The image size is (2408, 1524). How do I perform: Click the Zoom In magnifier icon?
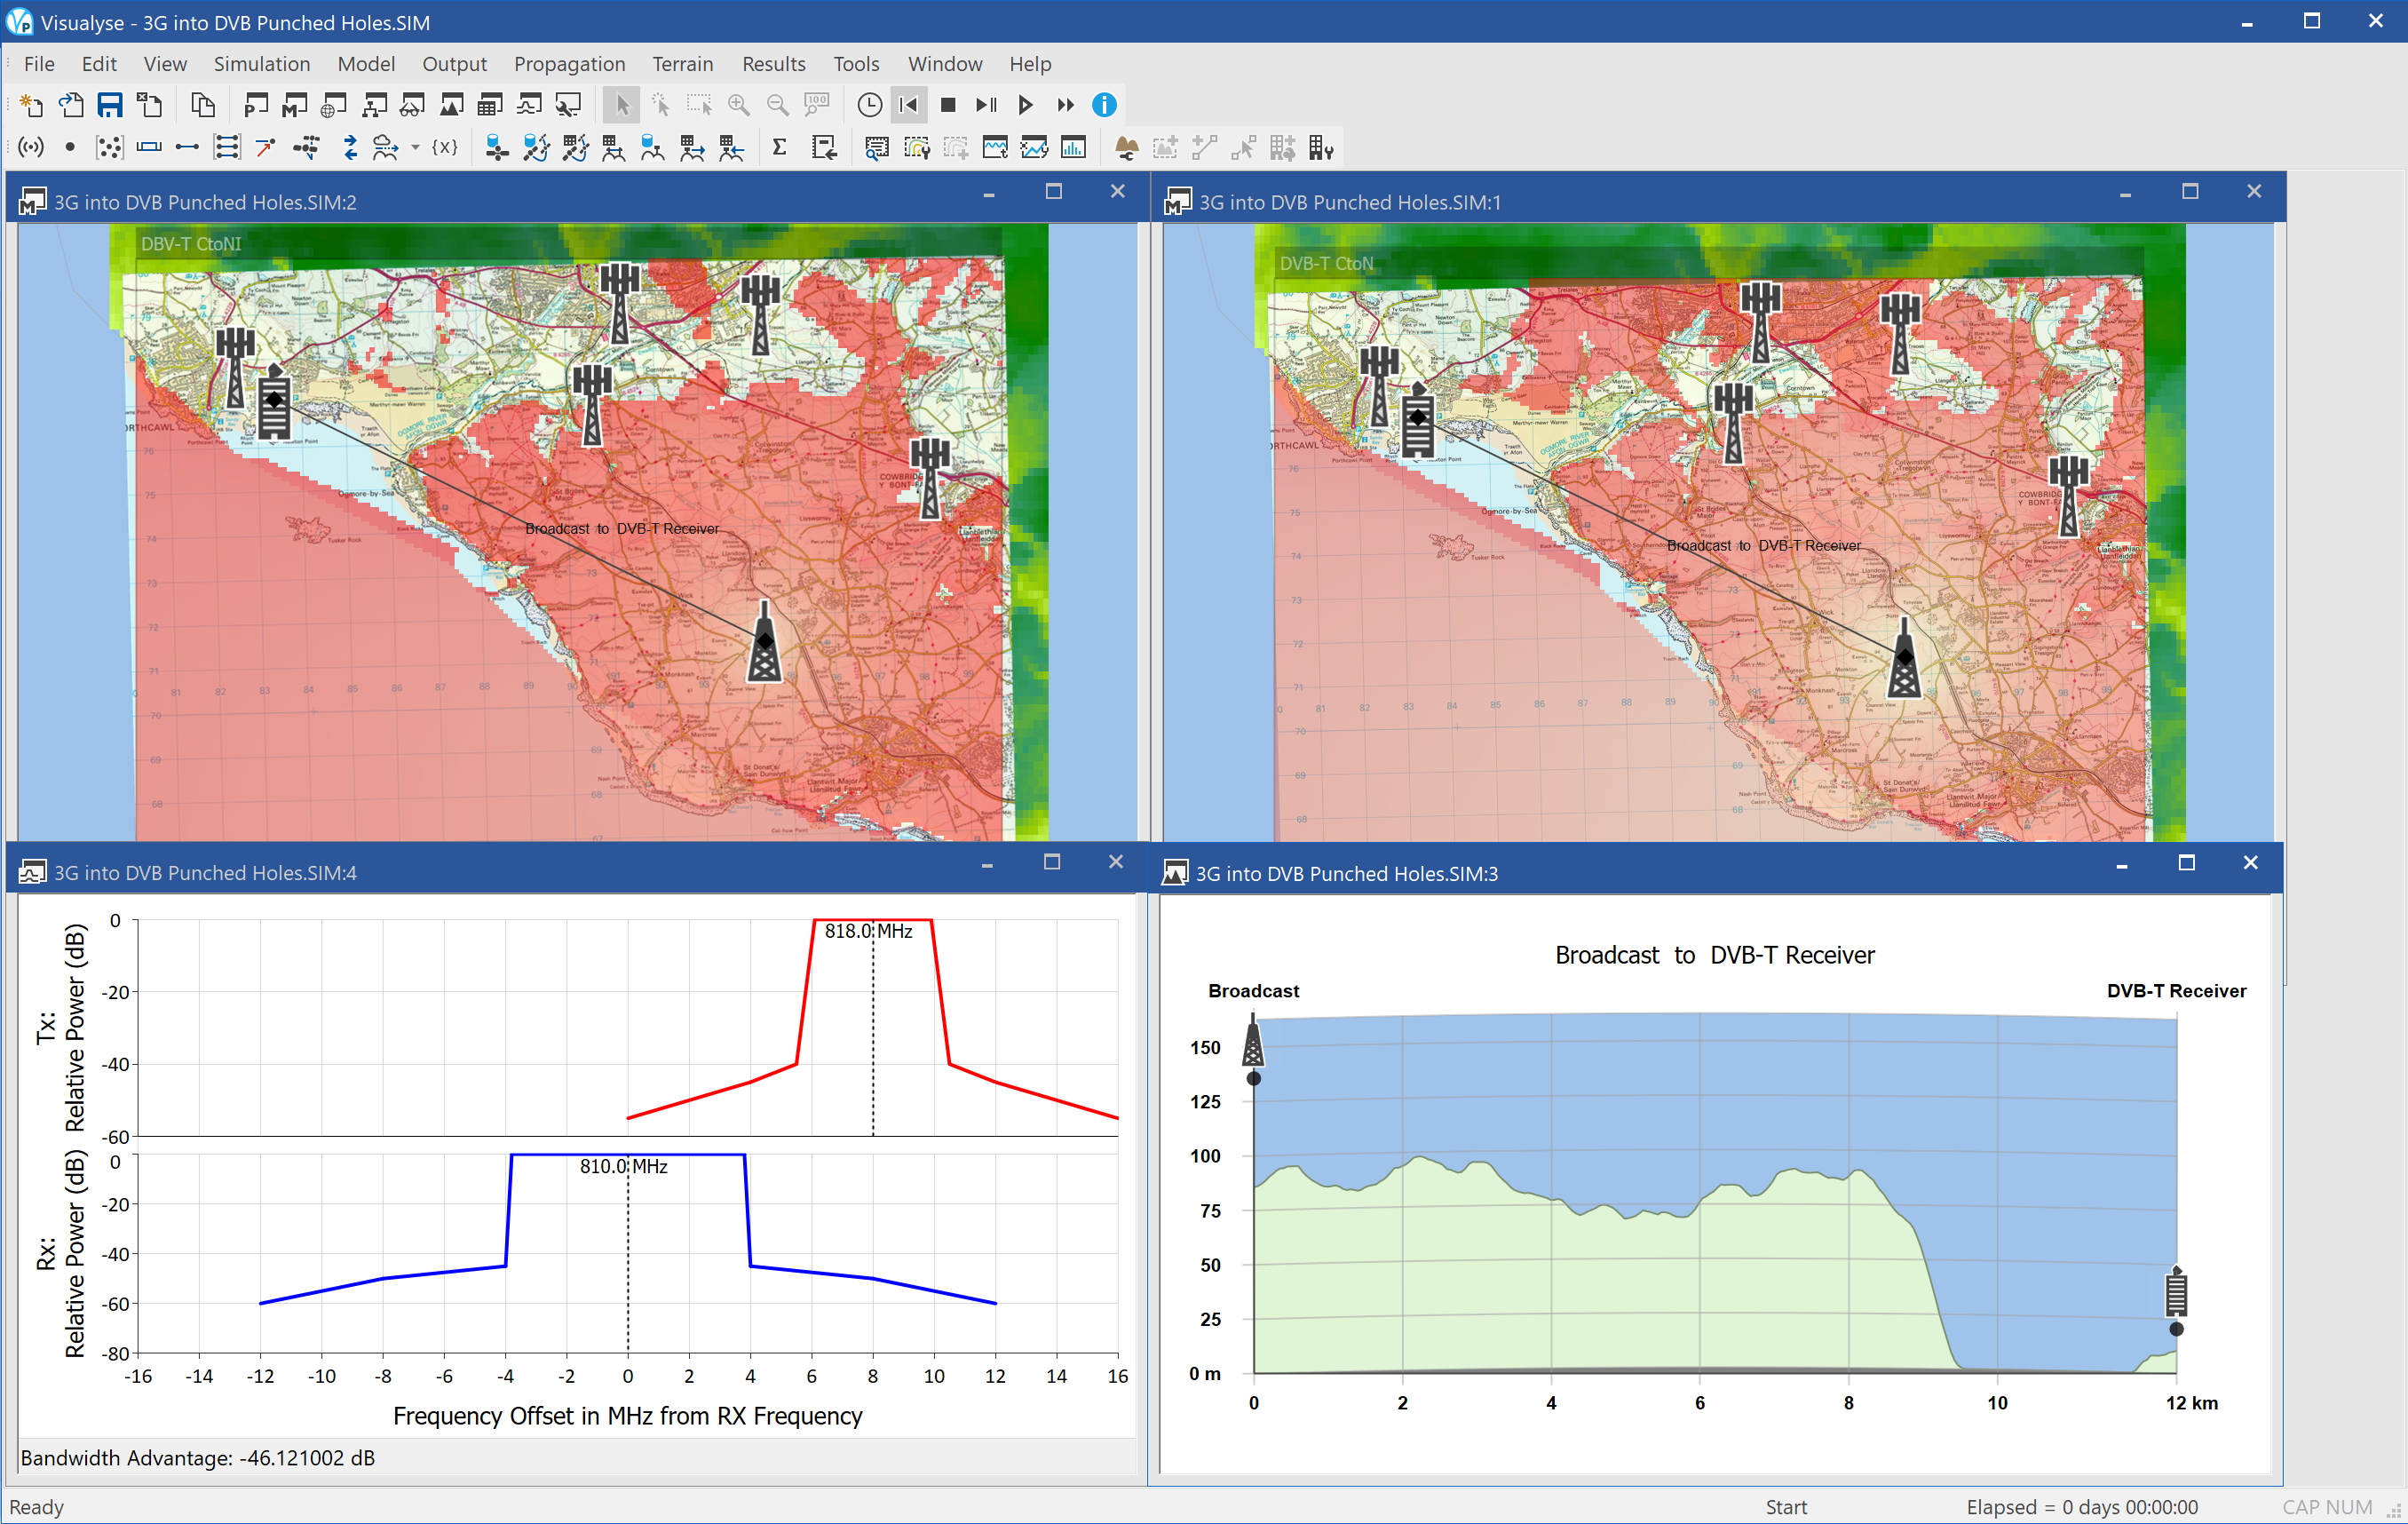[x=738, y=105]
